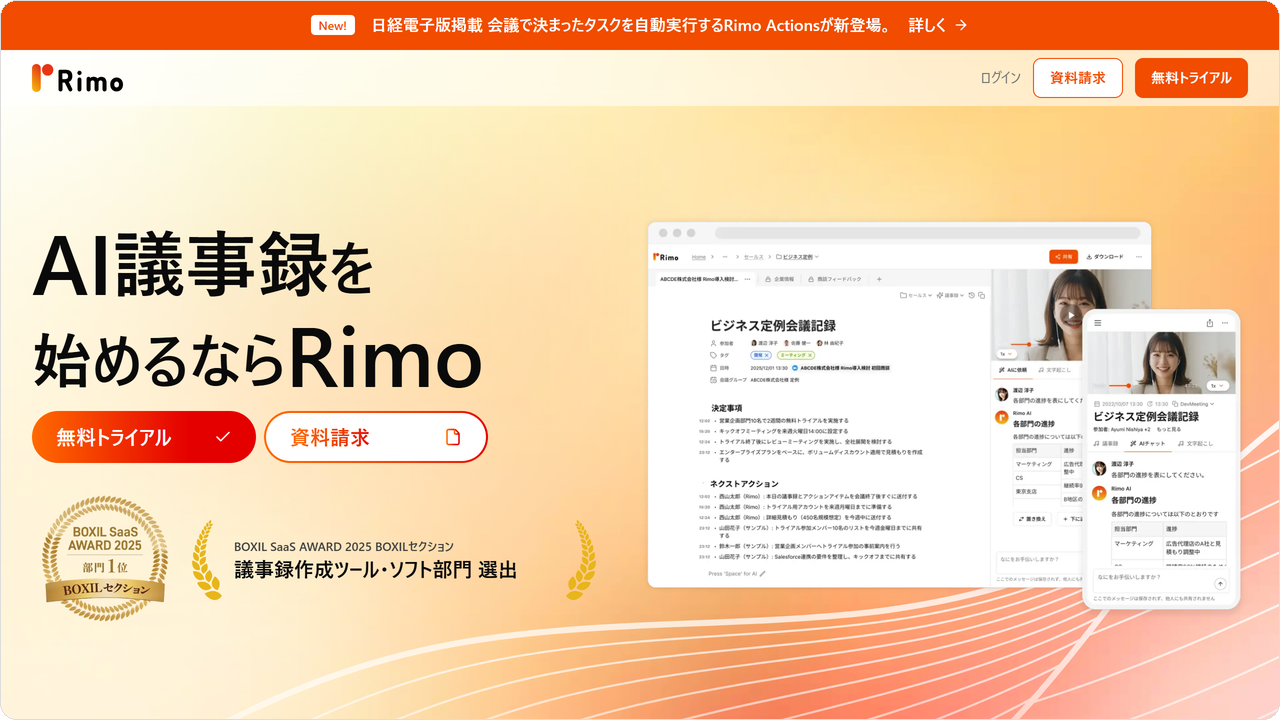Select the mobile 文字起こし tab
Viewport: 1280px width, 720px height.
1195,443
